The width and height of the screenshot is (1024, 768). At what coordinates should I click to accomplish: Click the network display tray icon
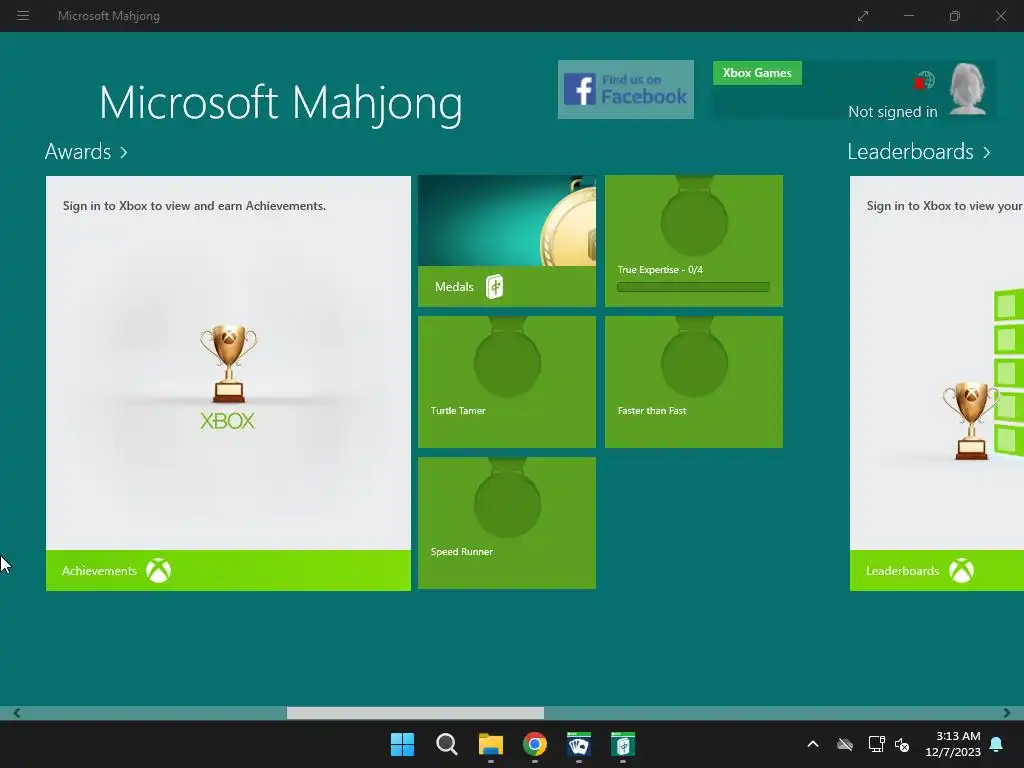tap(876, 744)
